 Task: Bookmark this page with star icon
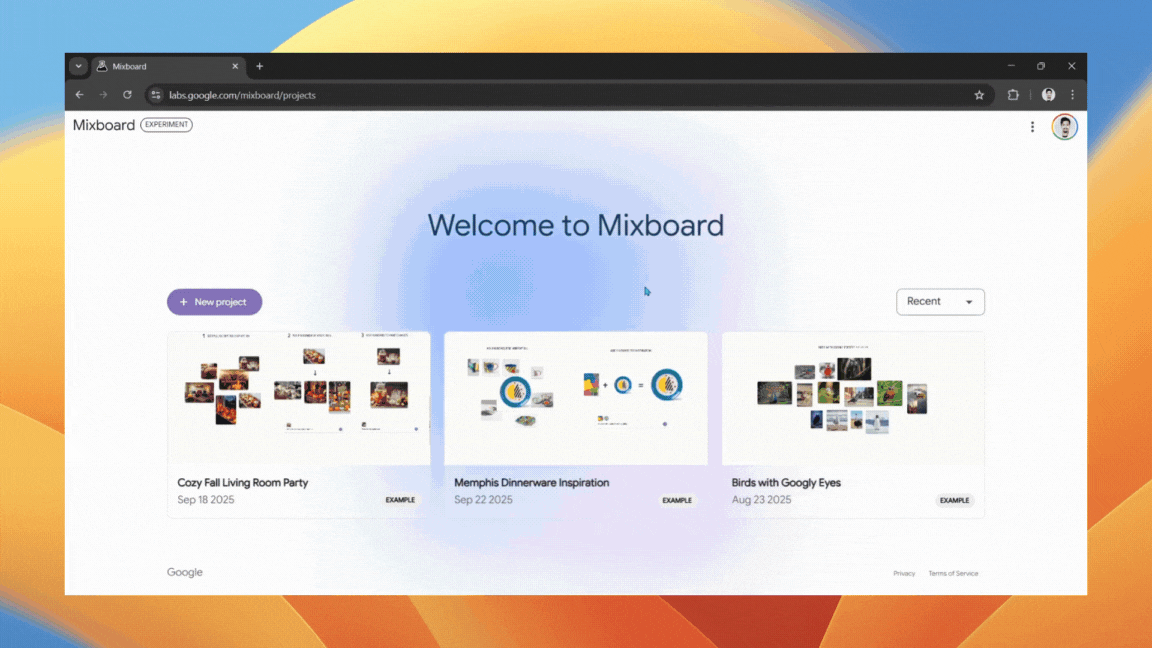[979, 95]
